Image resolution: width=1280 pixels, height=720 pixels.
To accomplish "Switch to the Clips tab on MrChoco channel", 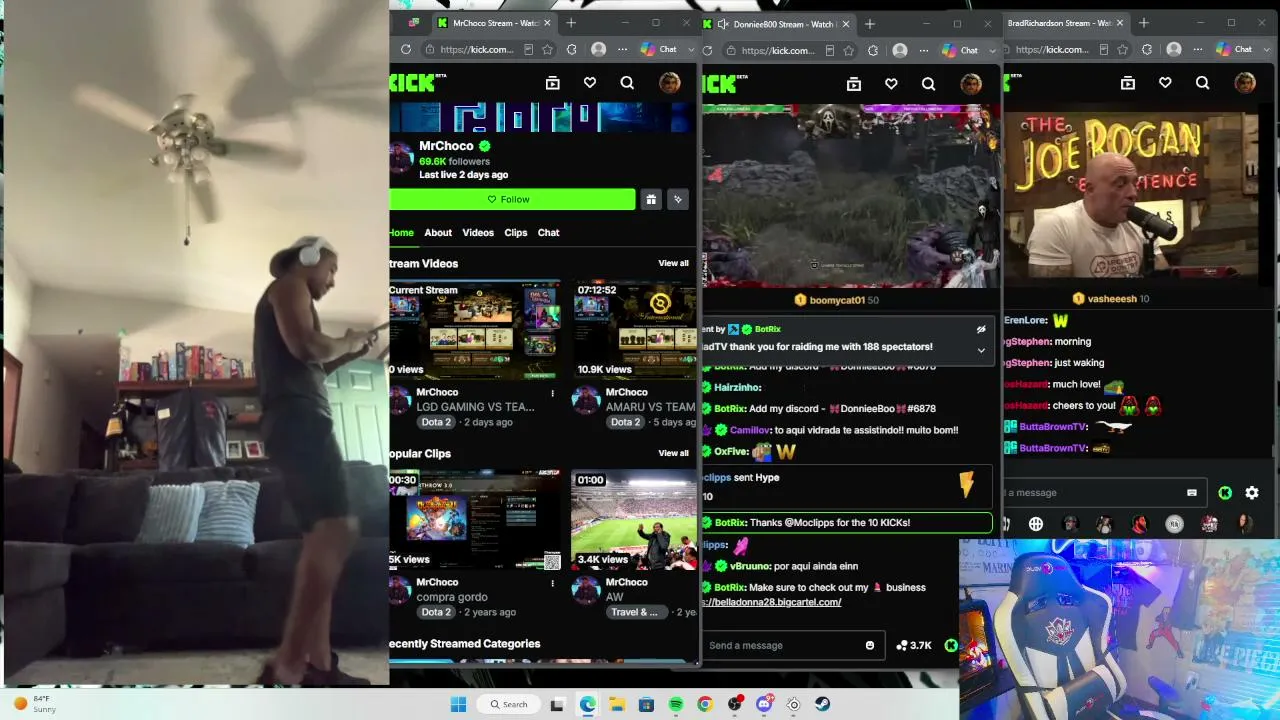I will [516, 233].
